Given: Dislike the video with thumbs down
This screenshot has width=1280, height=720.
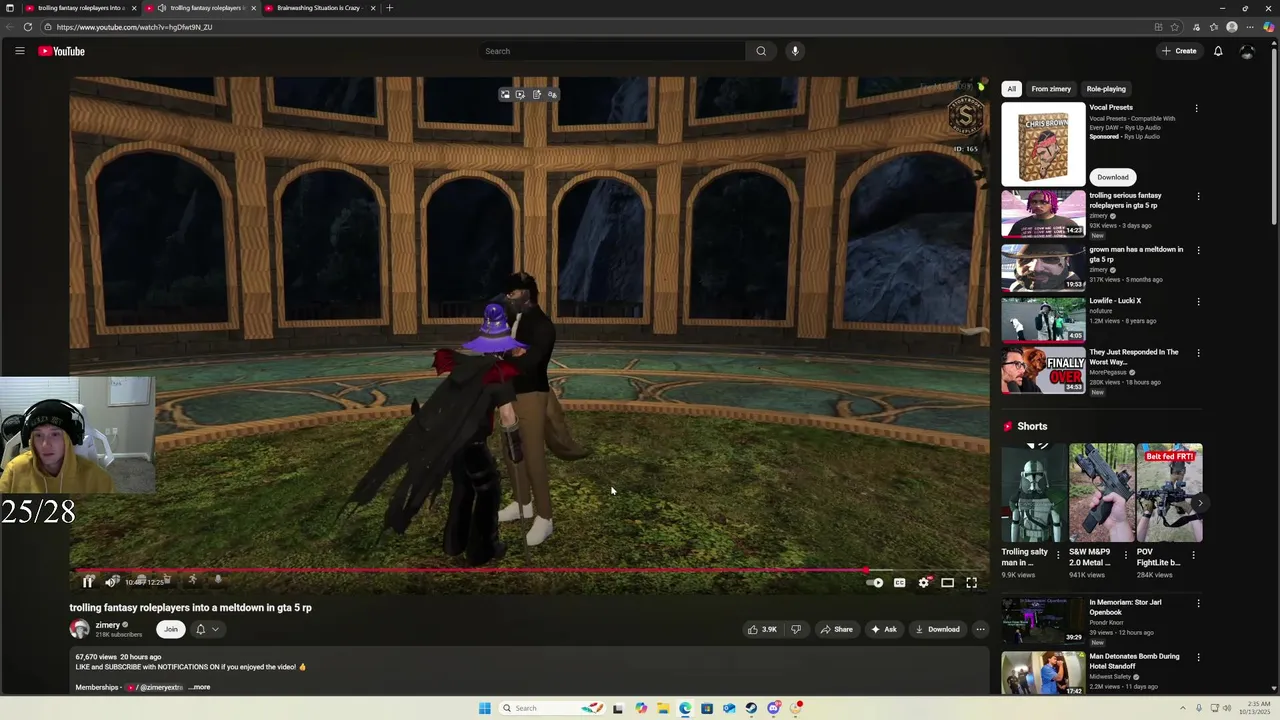Looking at the screenshot, I should 796,629.
